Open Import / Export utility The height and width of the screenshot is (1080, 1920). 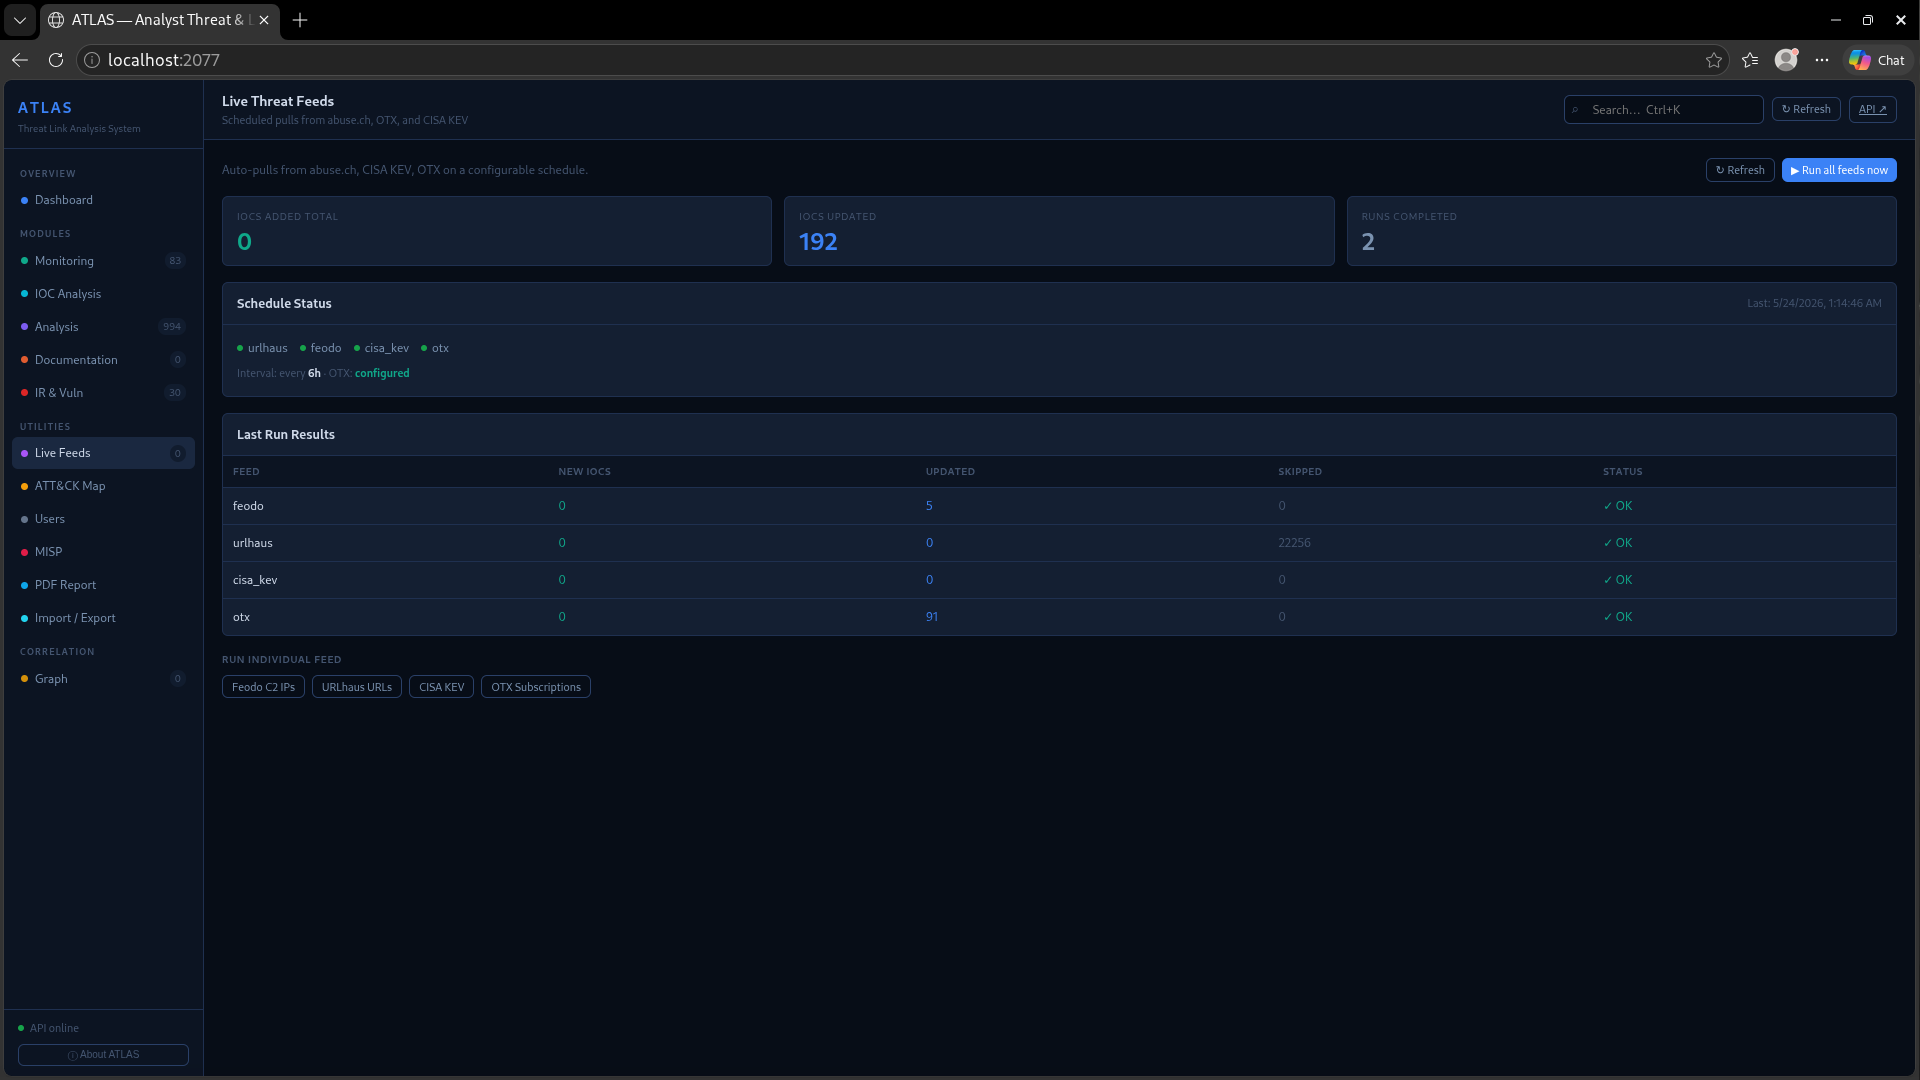click(103, 618)
